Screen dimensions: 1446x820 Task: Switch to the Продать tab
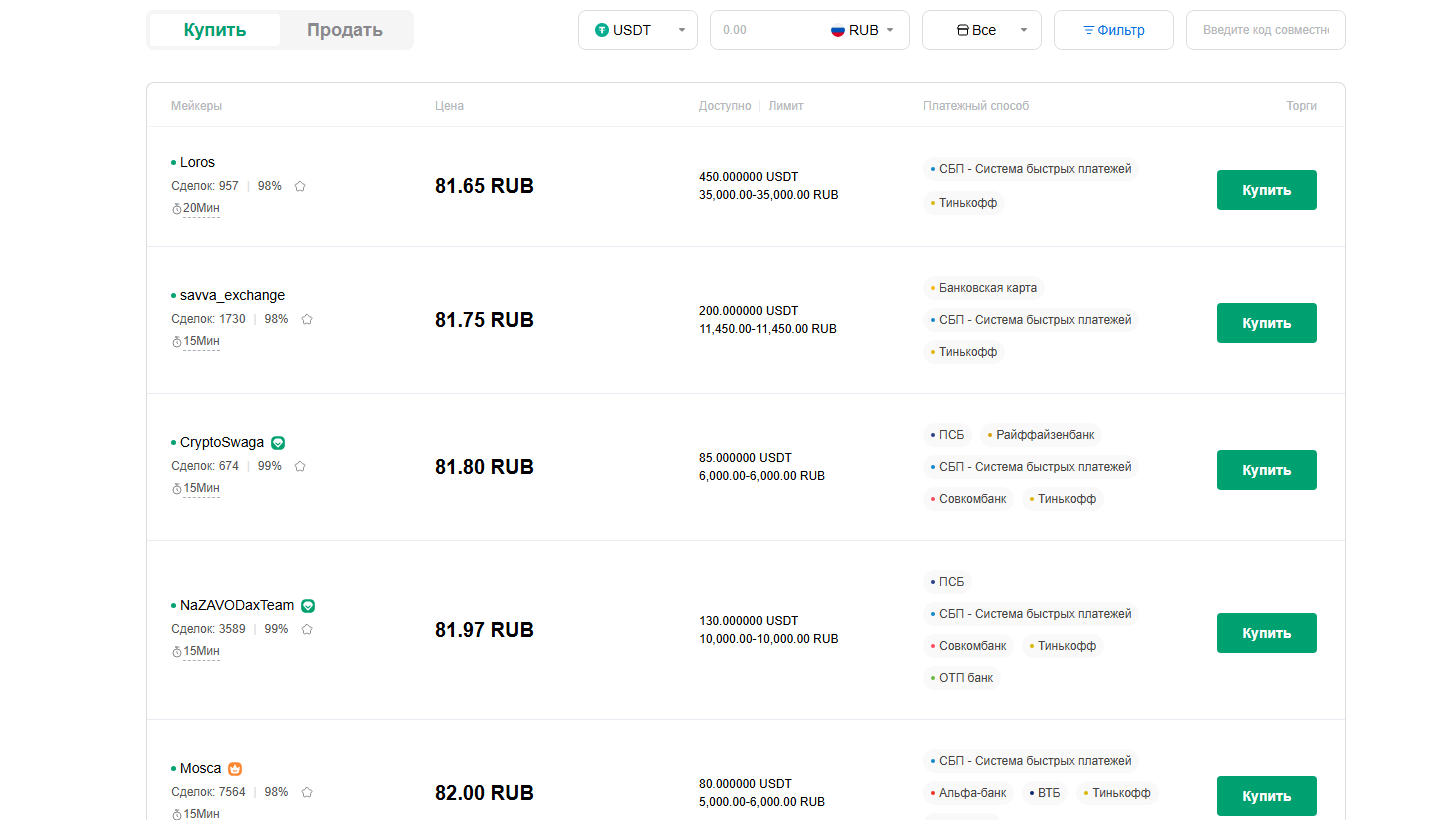[x=345, y=30]
